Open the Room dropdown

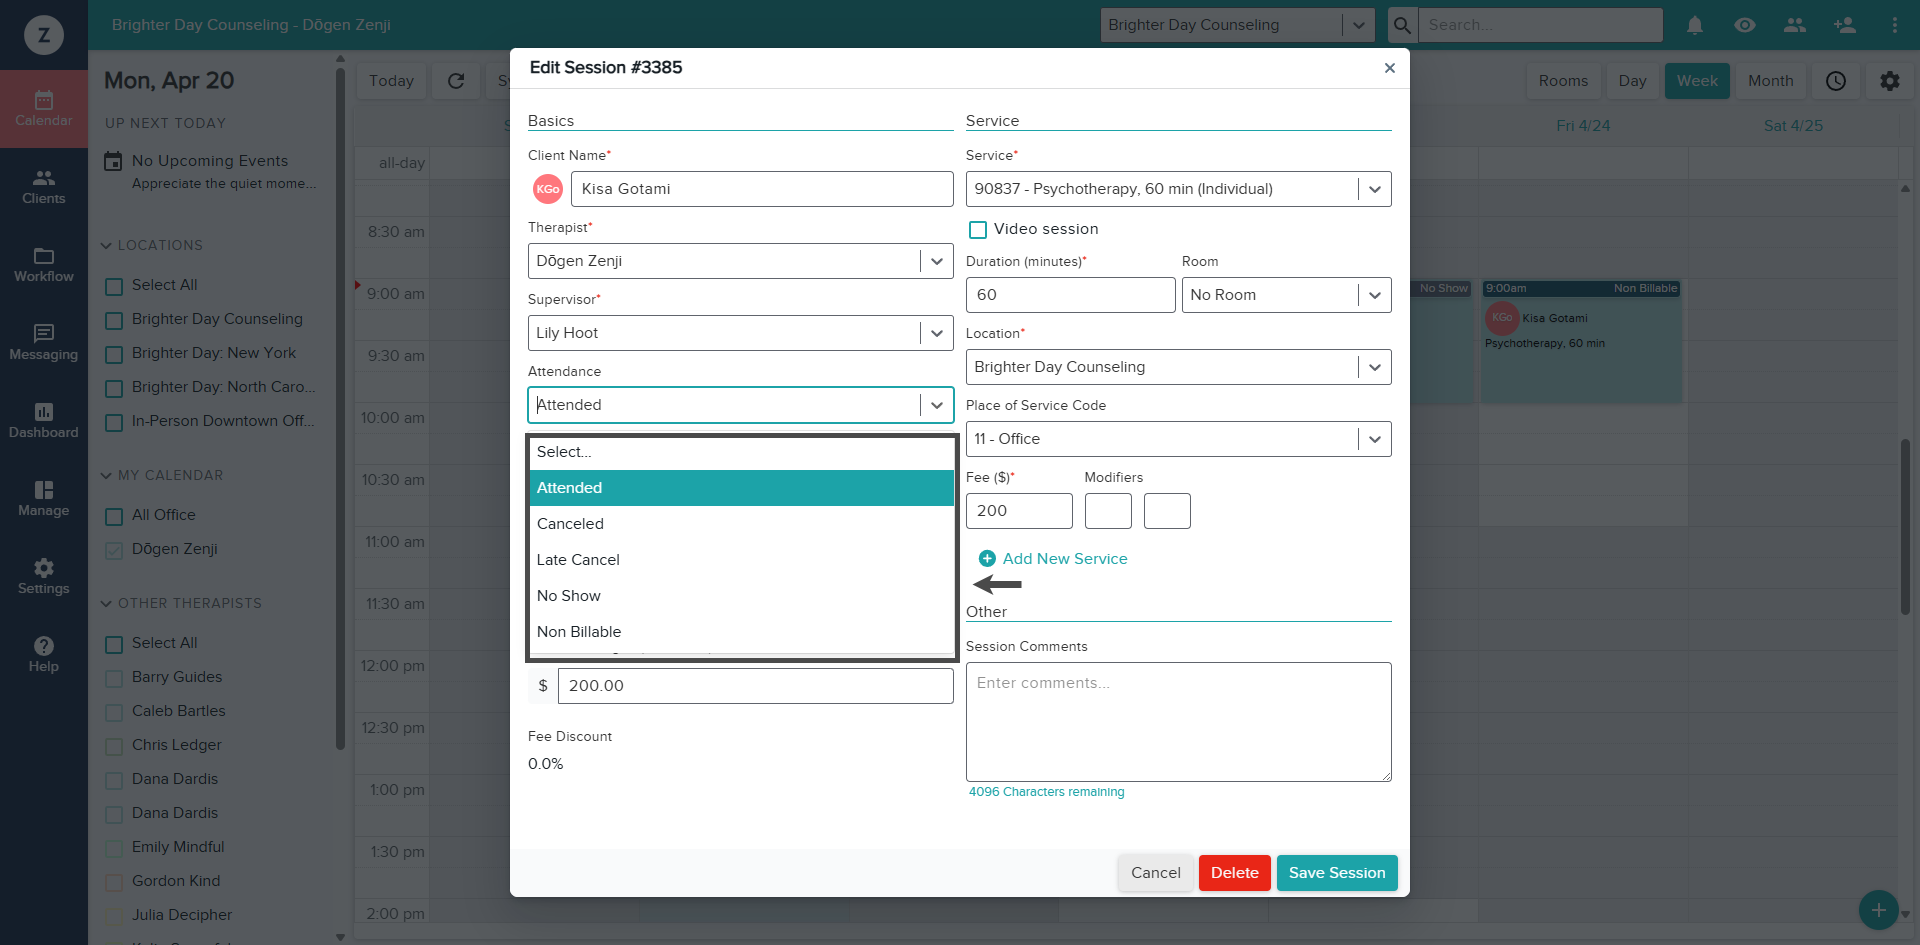(1286, 295)
